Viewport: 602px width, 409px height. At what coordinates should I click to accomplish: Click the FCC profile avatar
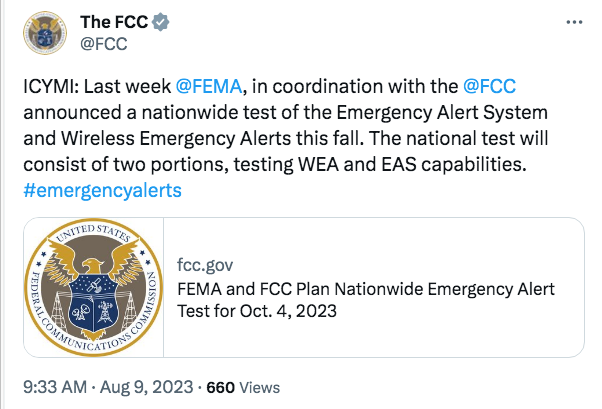pos(45,33)
